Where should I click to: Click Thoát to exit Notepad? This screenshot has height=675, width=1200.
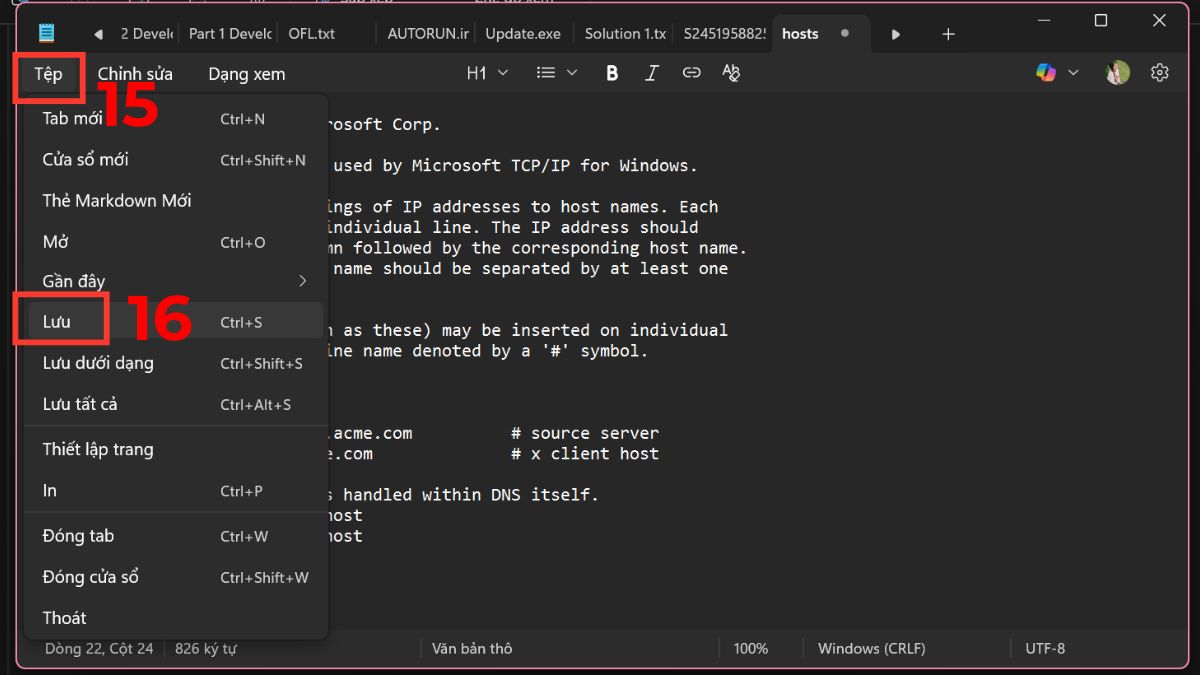point(65,618)
